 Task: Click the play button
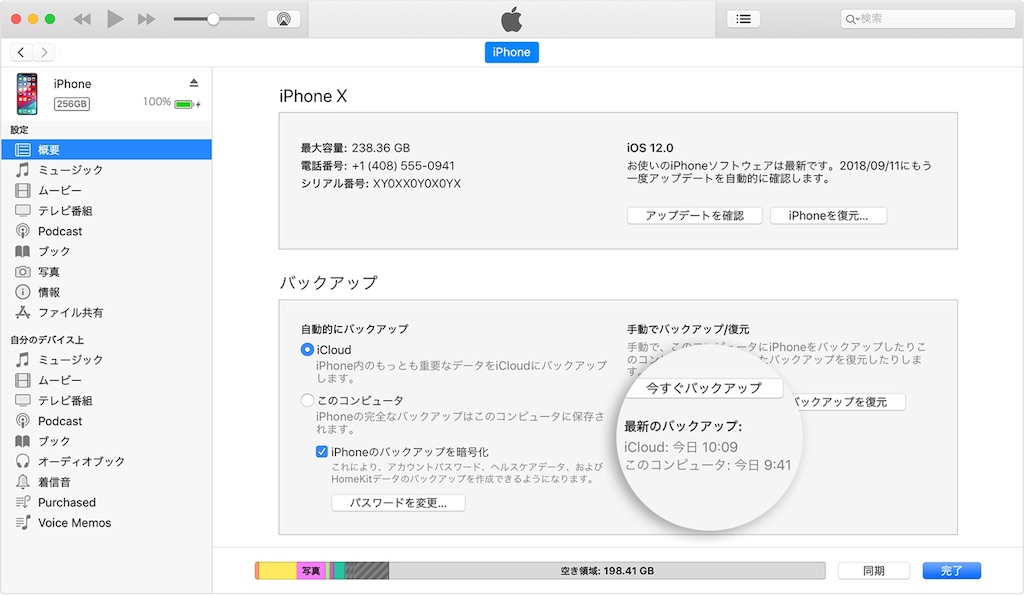(115, 19)
